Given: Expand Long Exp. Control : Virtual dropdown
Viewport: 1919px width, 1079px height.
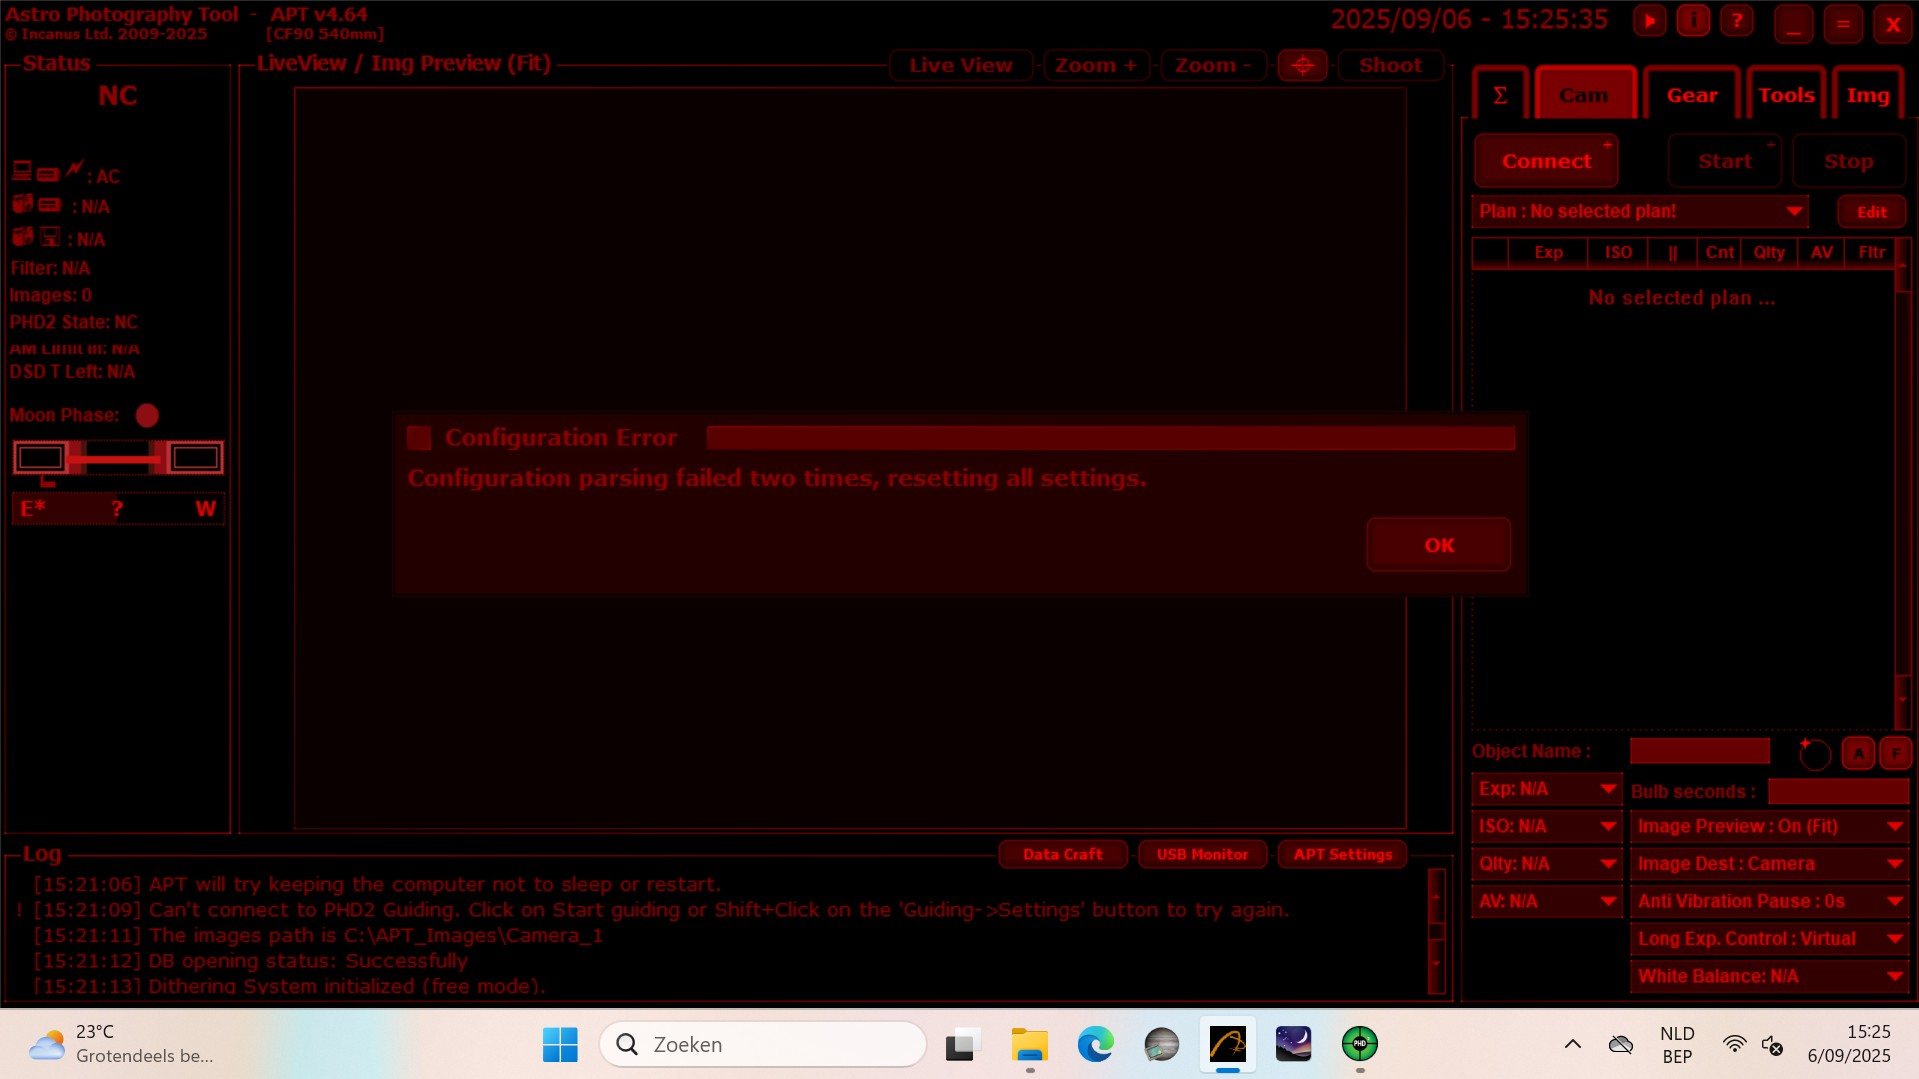Looking at the screenshot, I should click(1769, 939).
